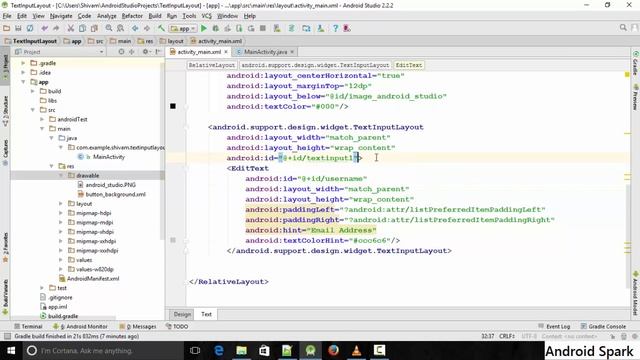Click the Cut scissors icon

coord(71,28)
